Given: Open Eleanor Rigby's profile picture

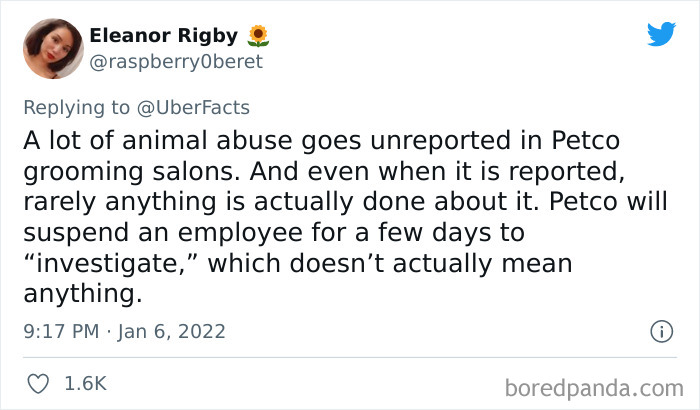Looking at the screenshot, I should click(x=54, y=48).
